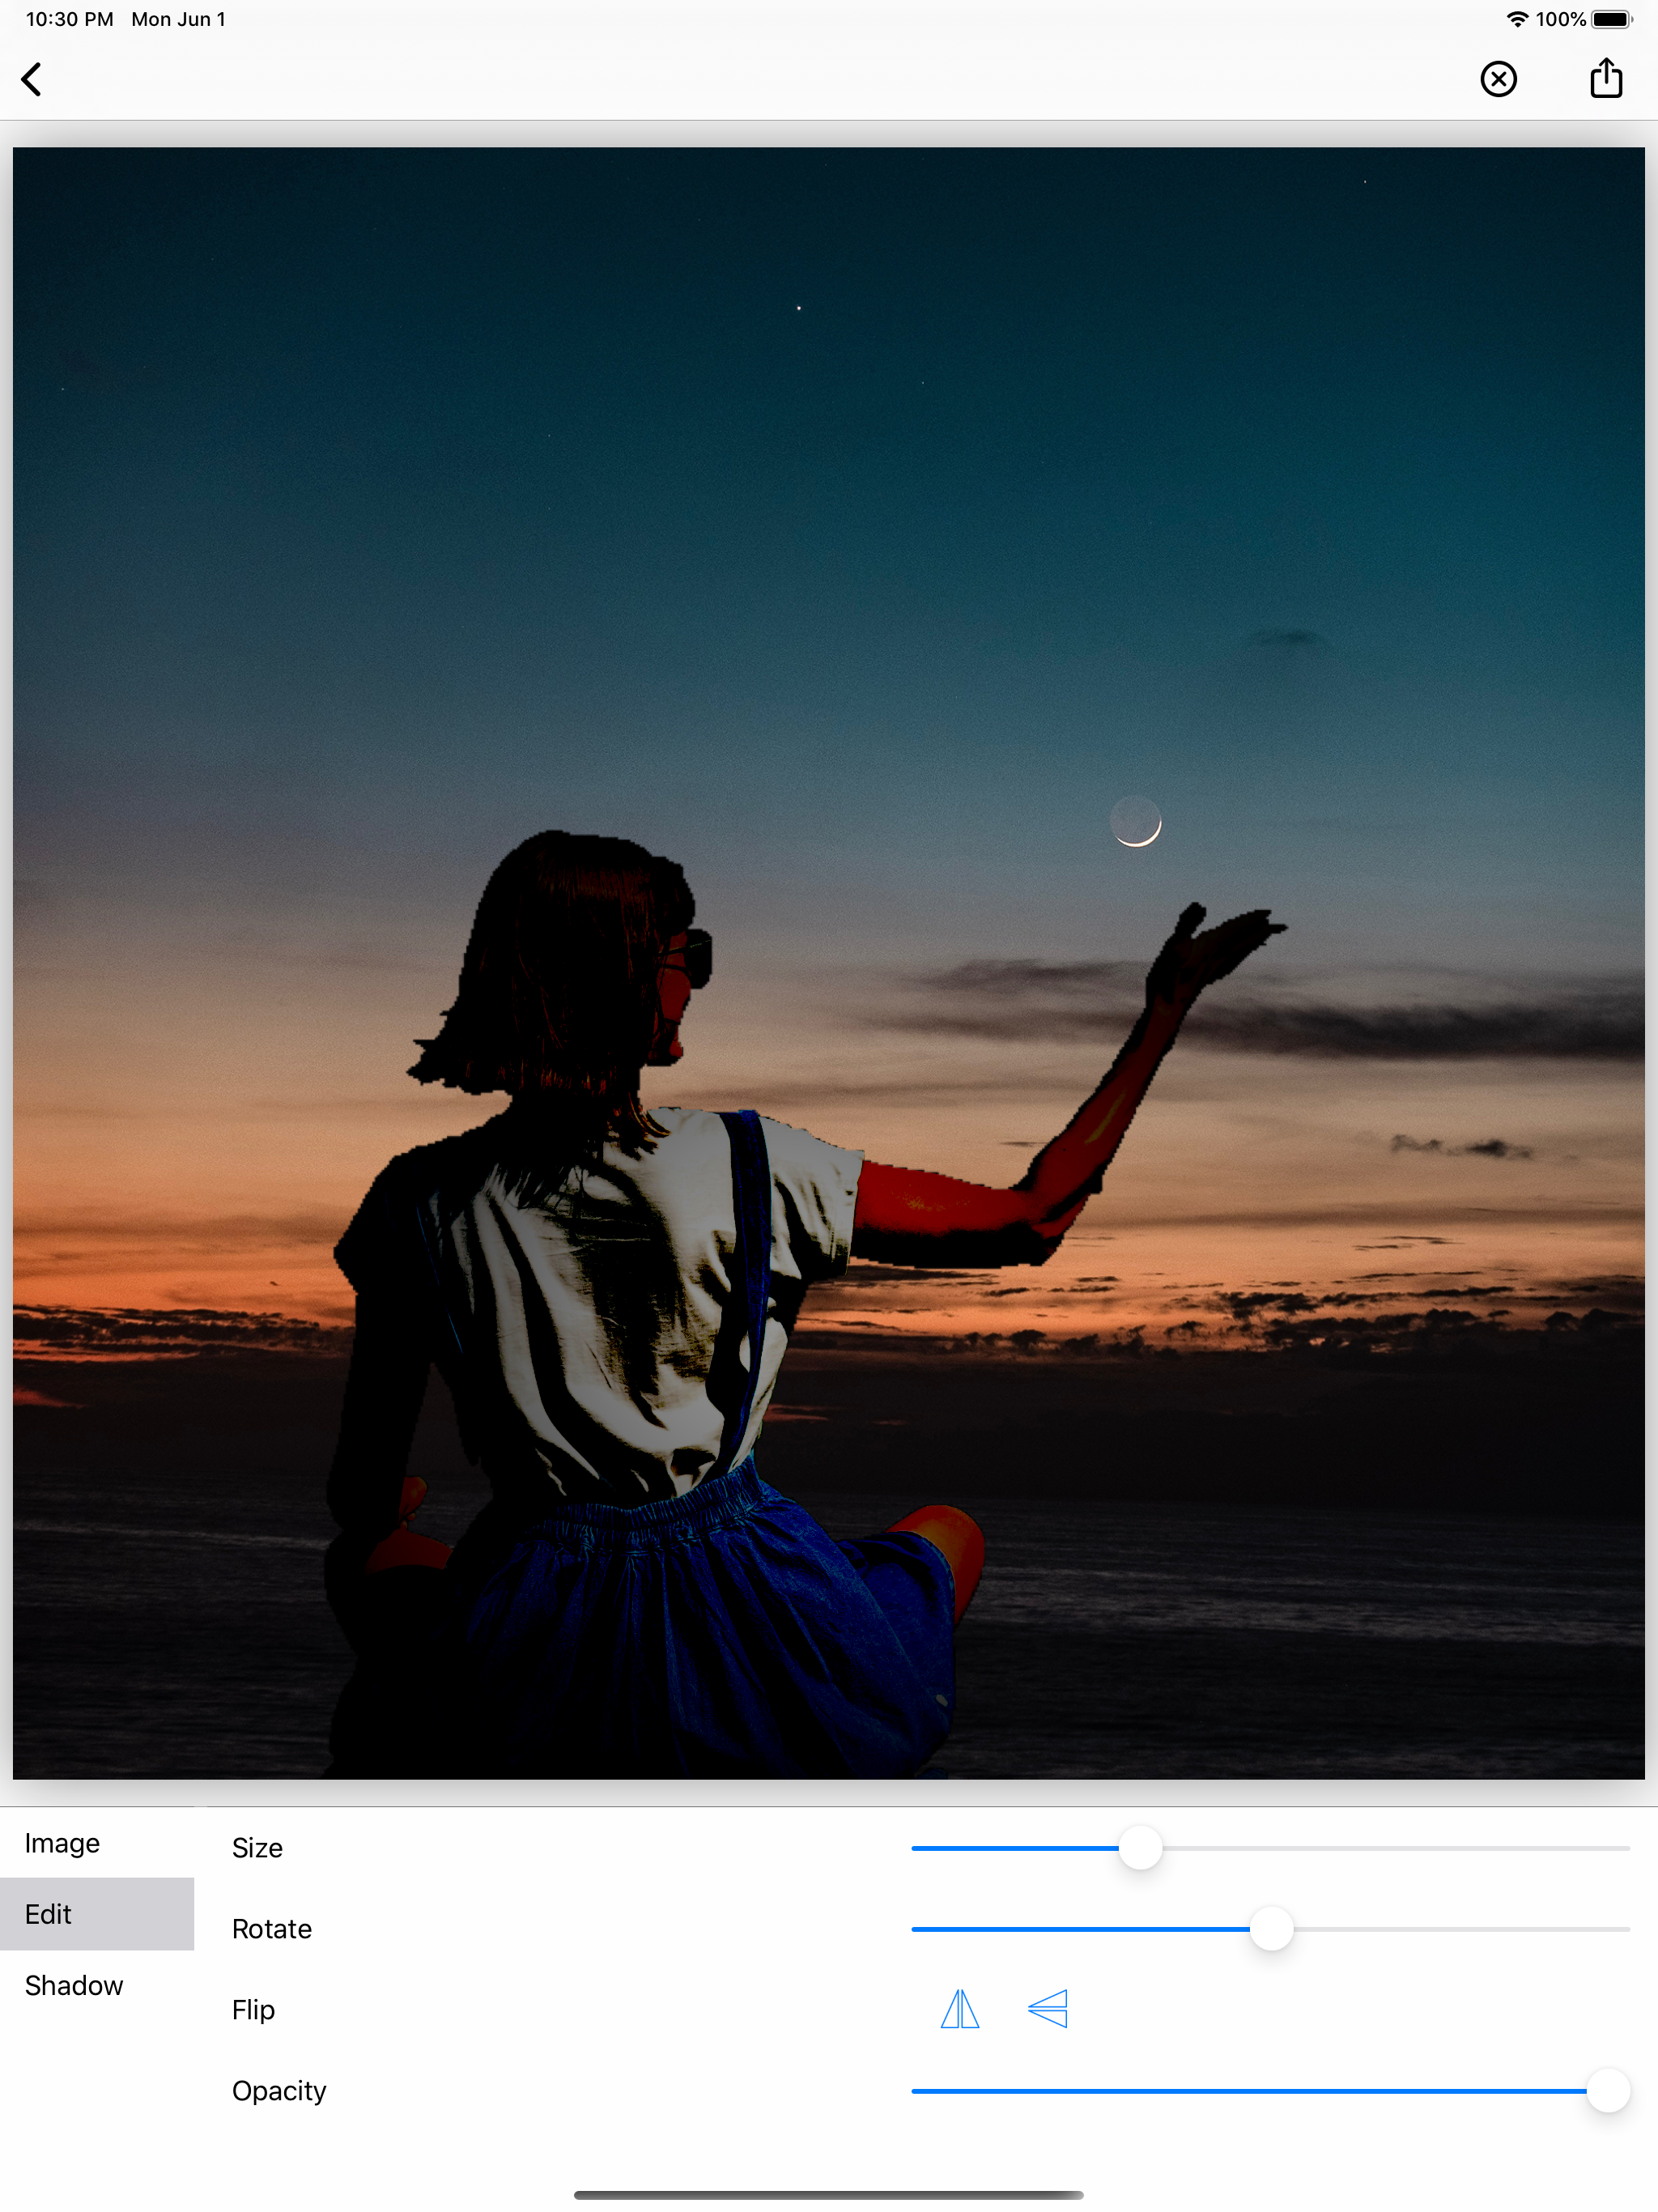This screenshot has width=1658, height=2212.
Task: Open the Shadow tab
Action: (74, 1985)
